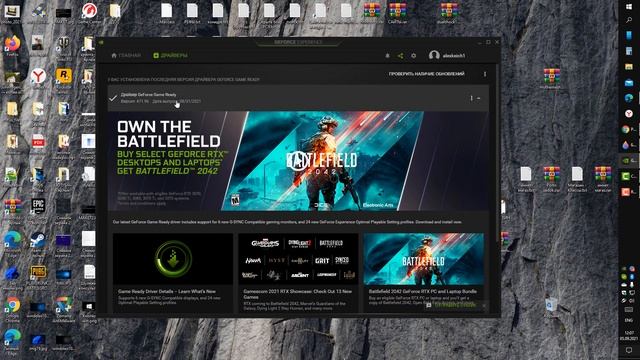Click the Firefox desktop shortcut
640x360 pixels.
(x=12, y=45)
